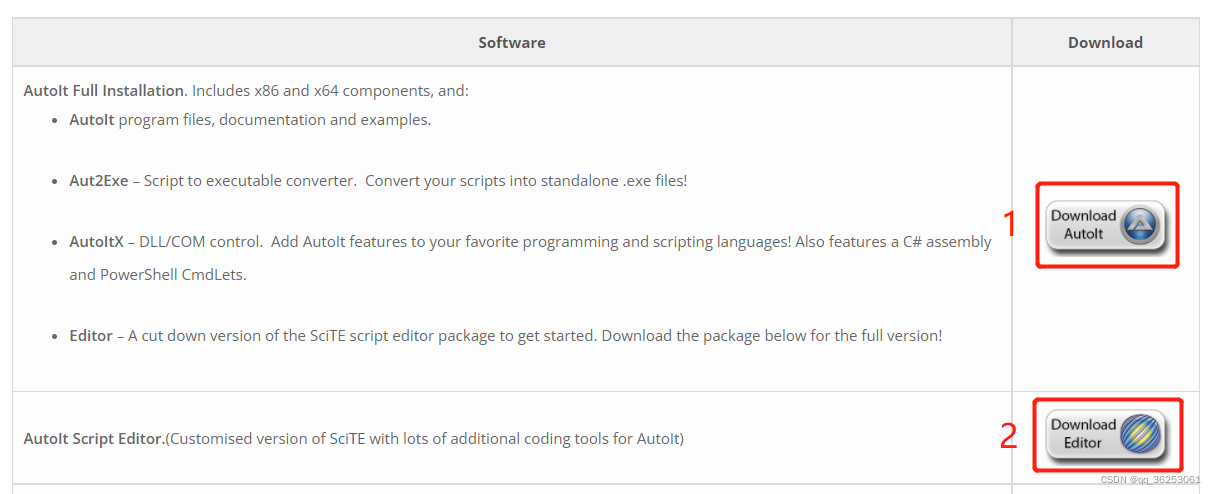Click the bold Aut2Exe list item
The height and width of the screenshot is (494, 1216).
point(98,181)
